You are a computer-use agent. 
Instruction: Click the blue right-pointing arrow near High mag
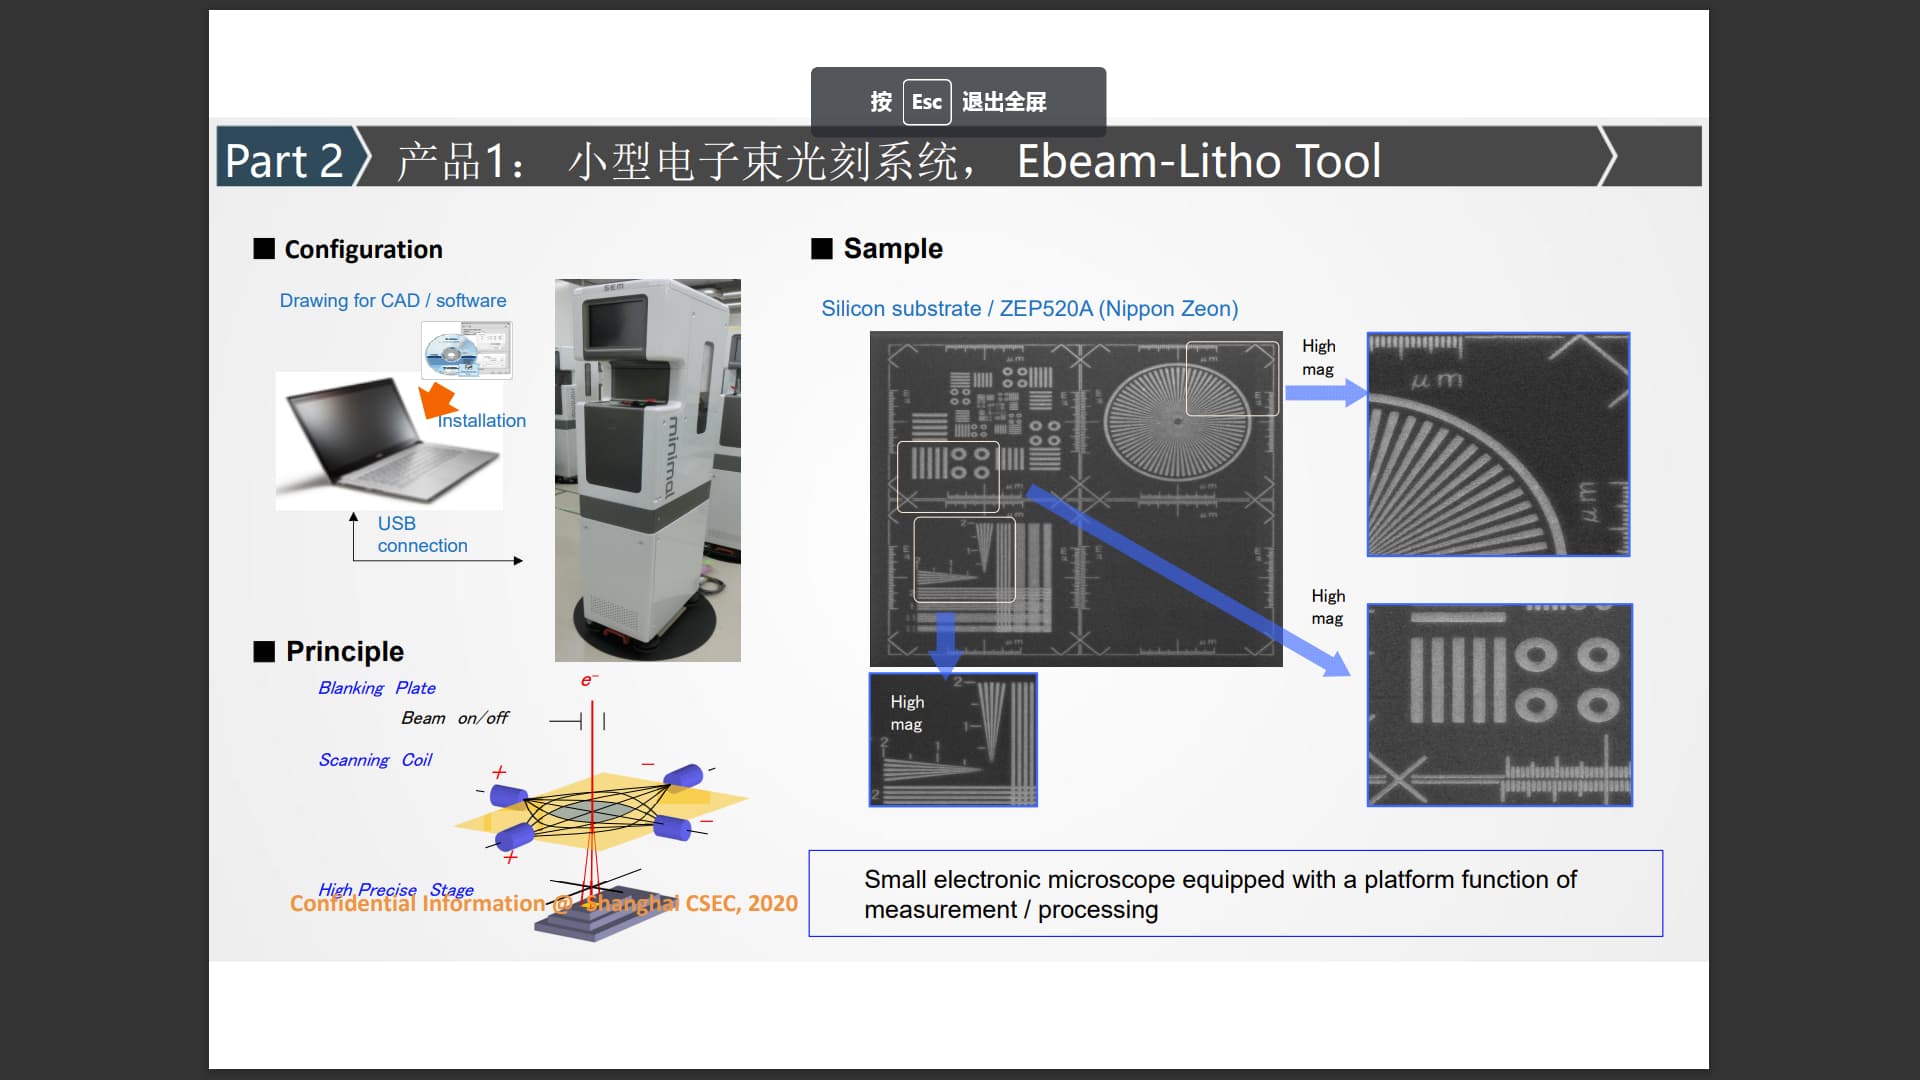tap(1325, 392)
